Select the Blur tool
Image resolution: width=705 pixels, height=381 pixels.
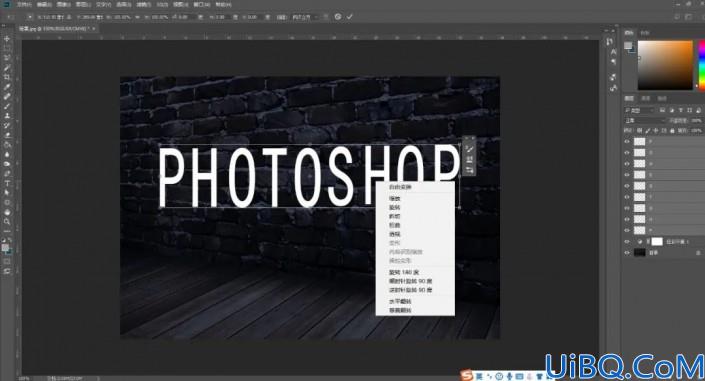point(7,154)
